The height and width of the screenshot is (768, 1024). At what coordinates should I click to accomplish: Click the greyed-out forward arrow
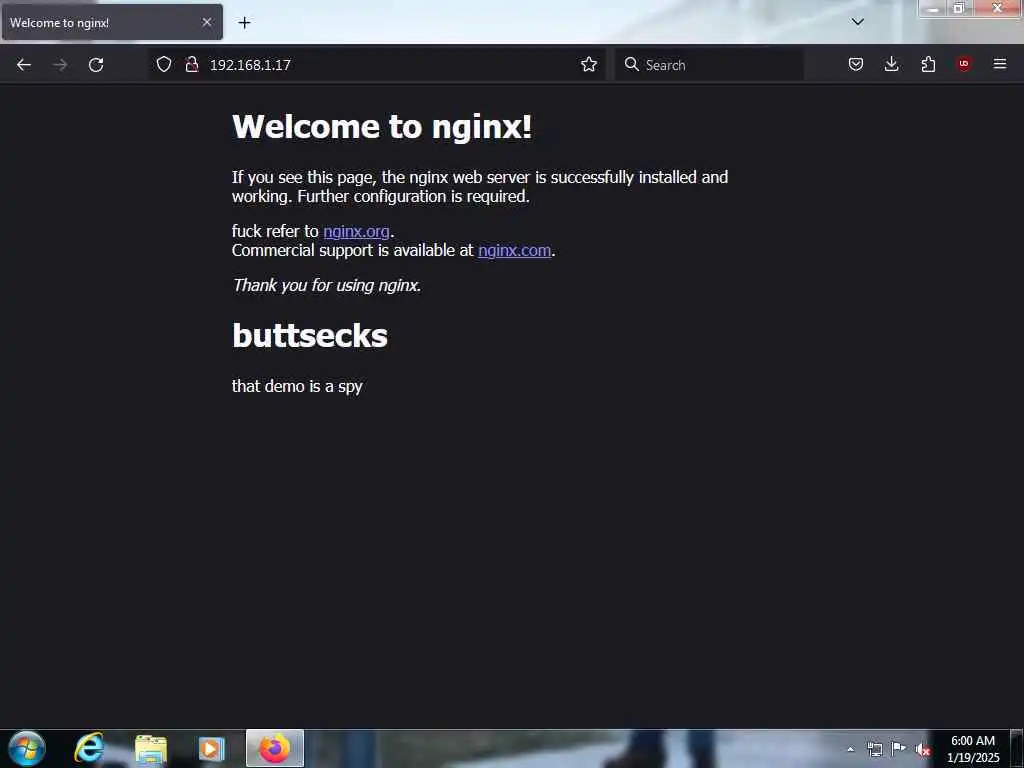[60, 65]
